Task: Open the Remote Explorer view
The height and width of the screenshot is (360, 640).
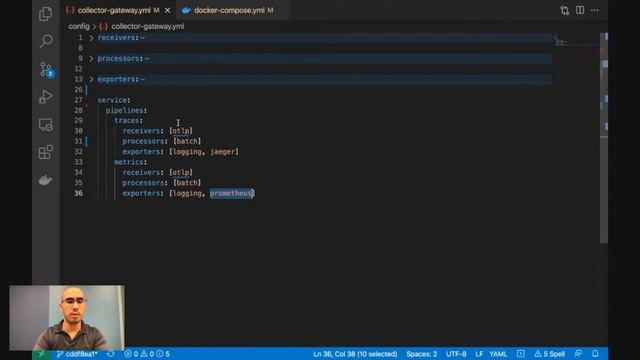Action: [46, 124]
